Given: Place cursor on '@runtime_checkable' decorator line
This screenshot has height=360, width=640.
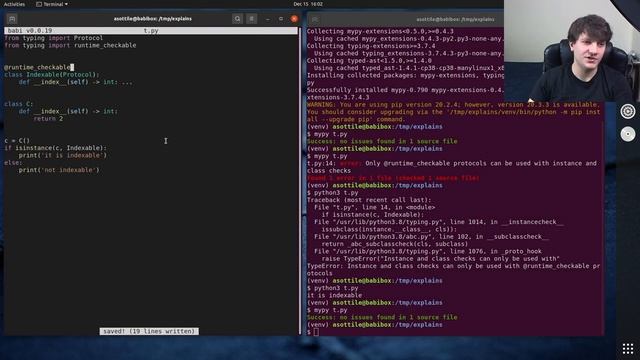Looking at the screenshot, I should [x=38, y=67].
